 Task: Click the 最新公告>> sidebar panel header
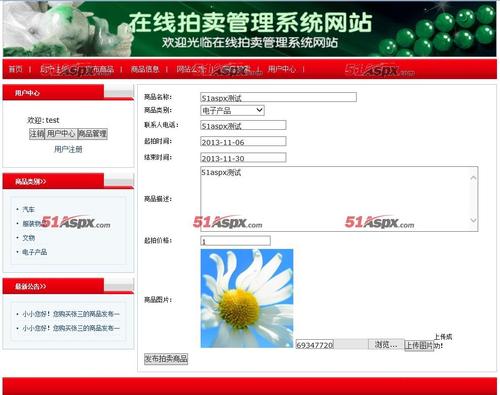click(68, 286)
